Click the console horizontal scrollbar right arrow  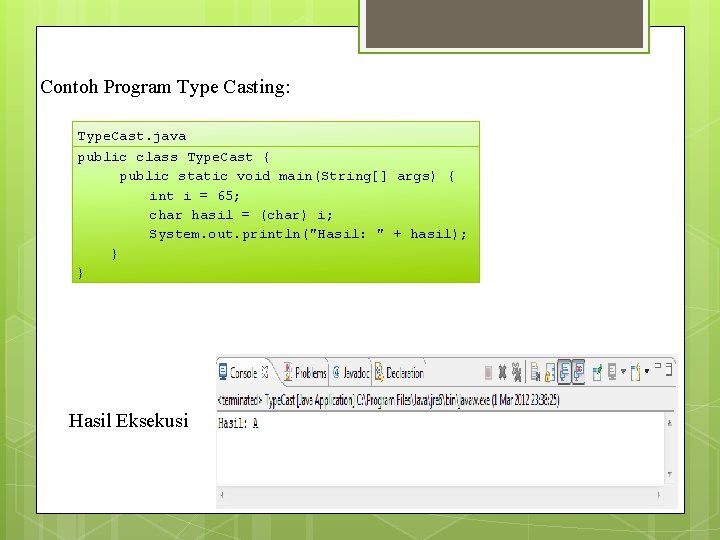click(658, 495)
